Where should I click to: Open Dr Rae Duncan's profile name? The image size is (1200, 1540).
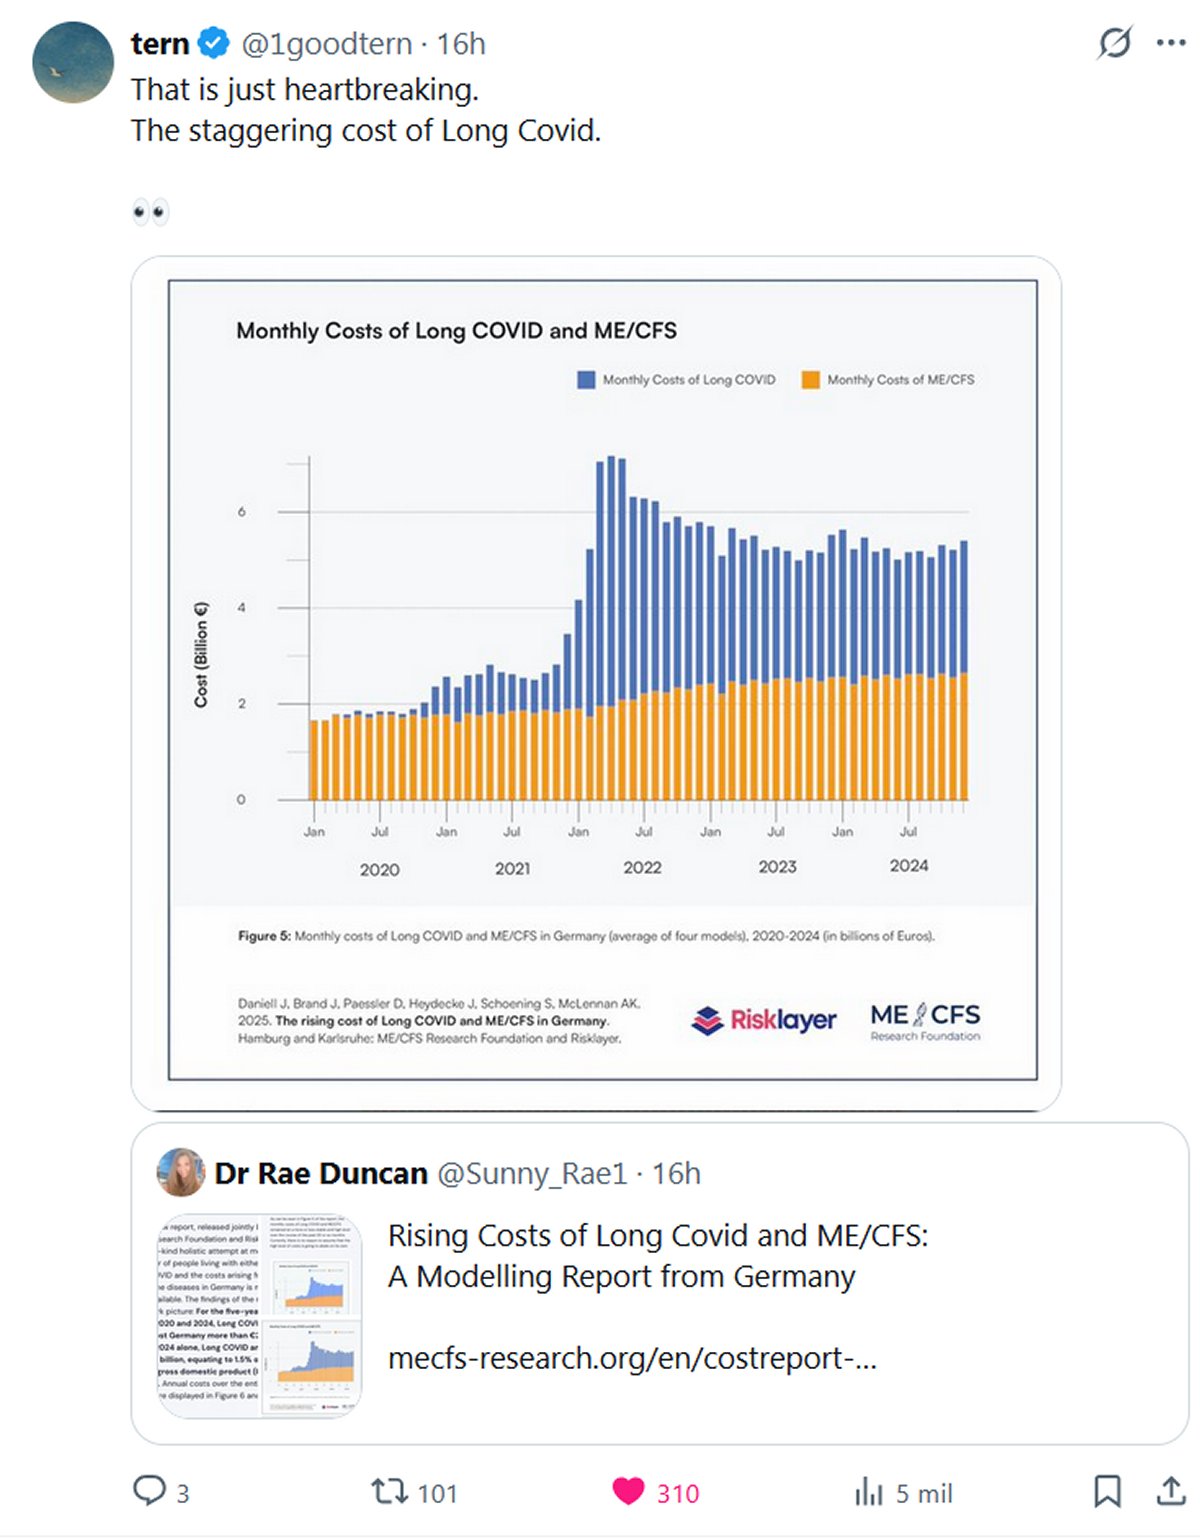(x=321, y=1173)
